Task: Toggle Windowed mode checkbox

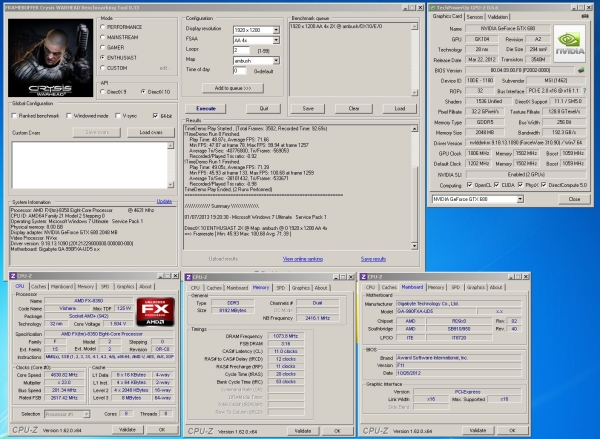Action: click(69, 116)
